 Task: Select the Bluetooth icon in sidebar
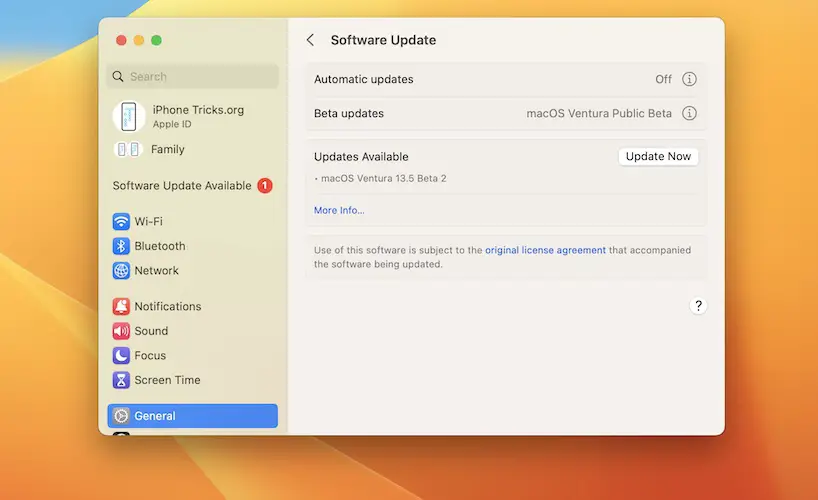pos(121,246)
